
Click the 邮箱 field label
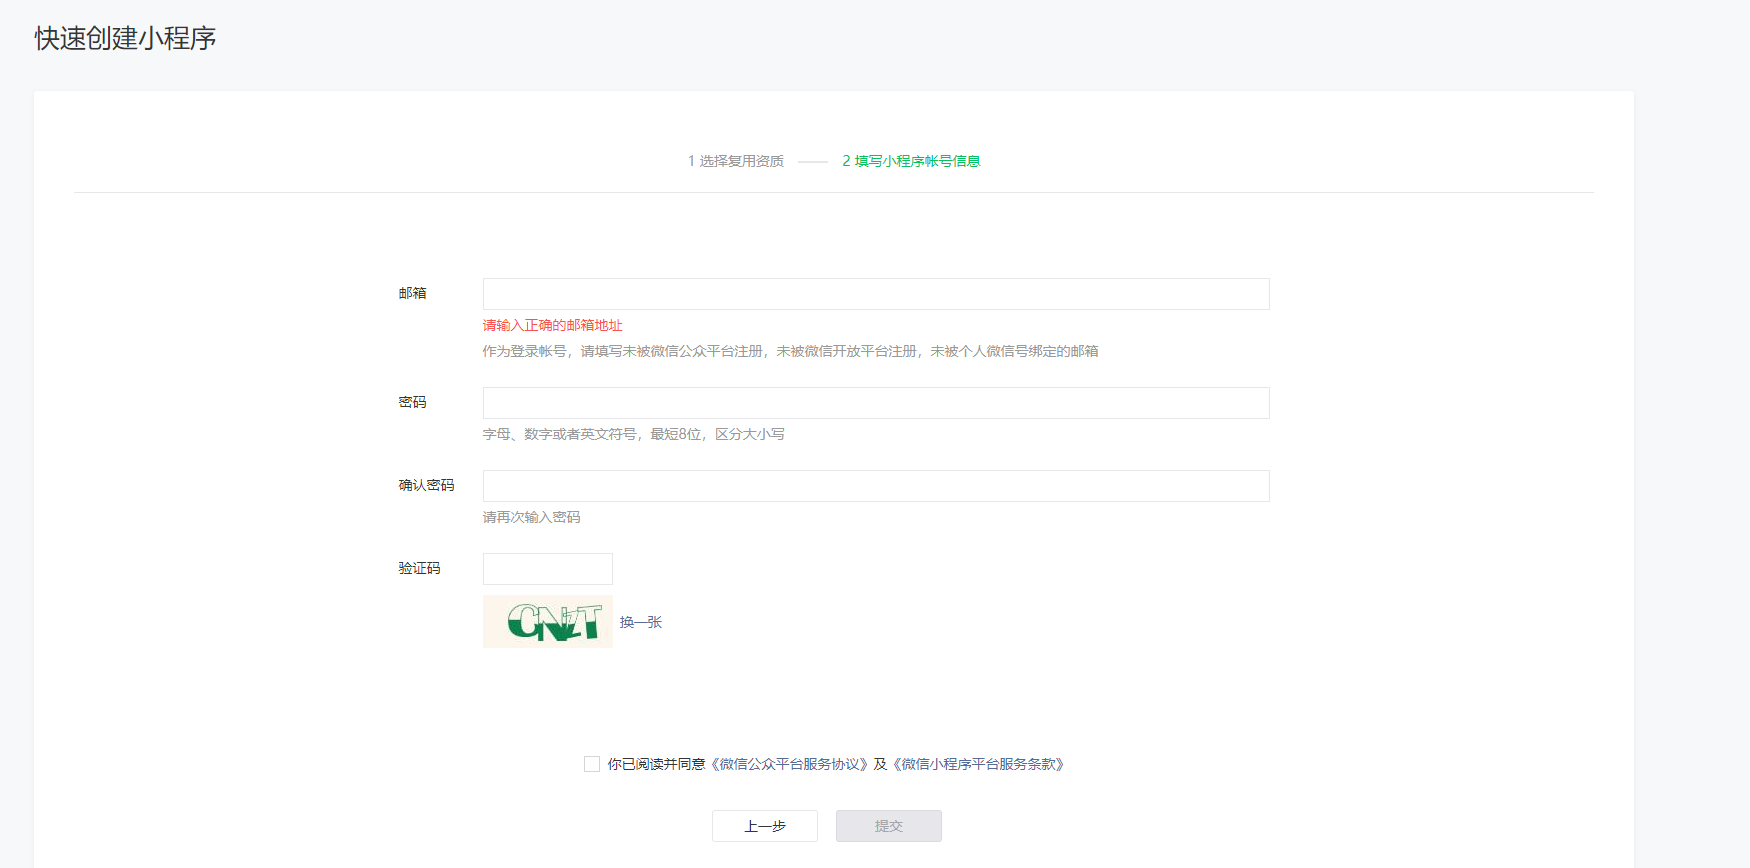[x=413, y=293]
